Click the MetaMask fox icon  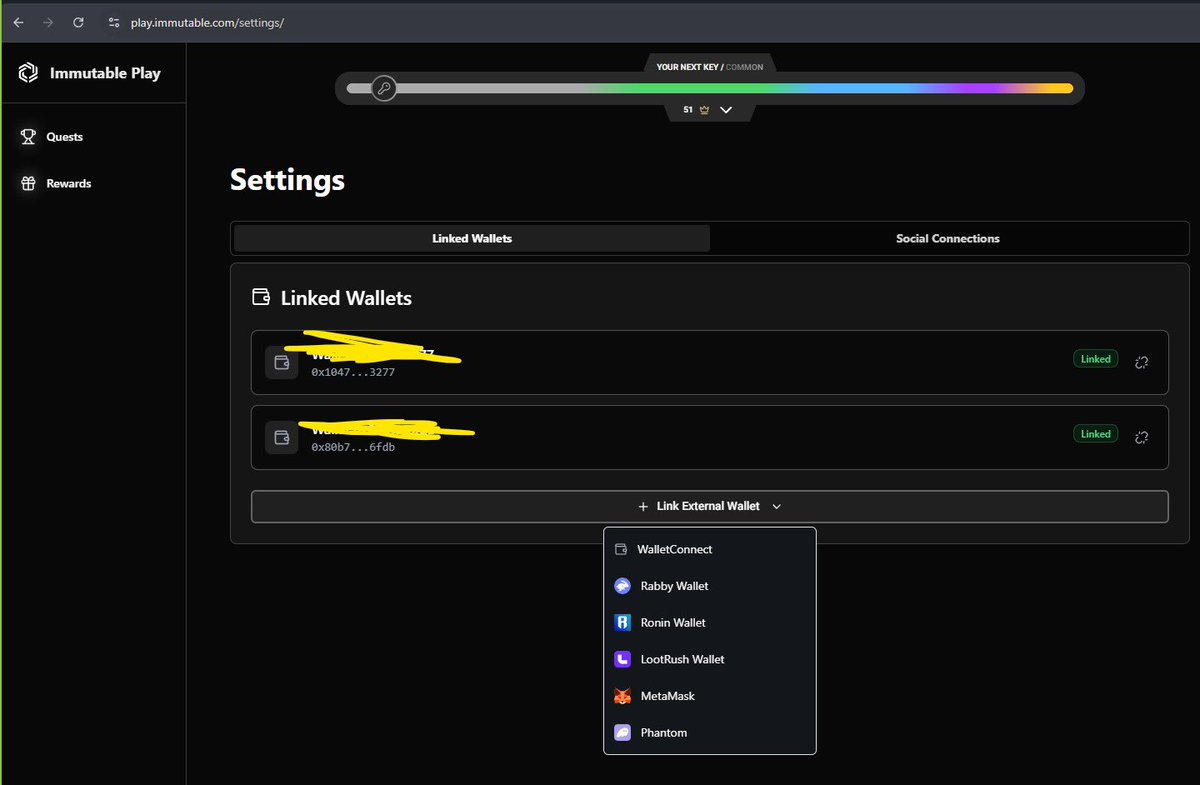pos(622,696)
